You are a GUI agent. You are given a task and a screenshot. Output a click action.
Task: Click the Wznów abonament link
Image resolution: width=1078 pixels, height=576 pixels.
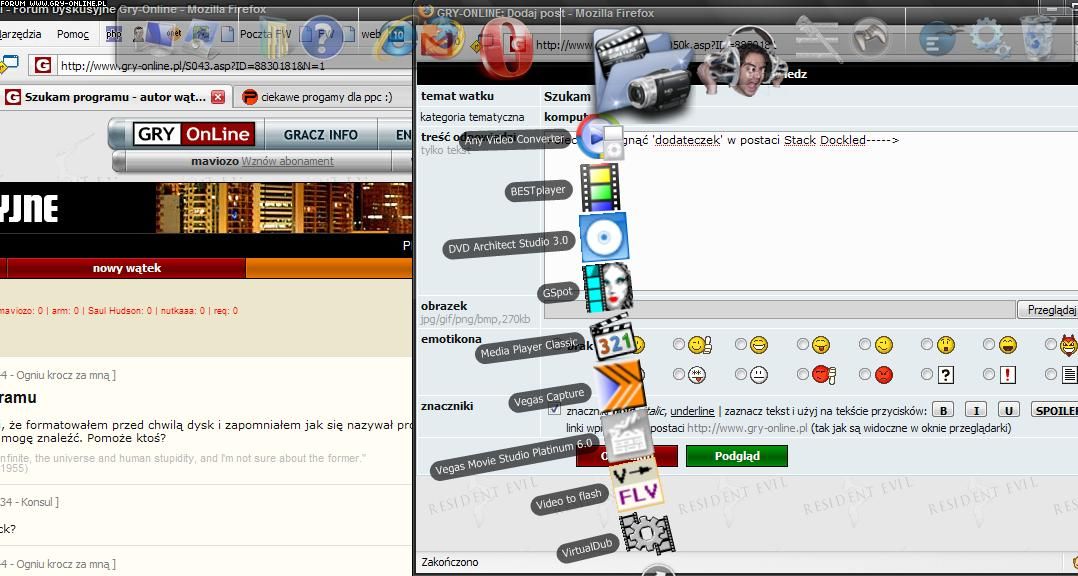coord(287,161)
